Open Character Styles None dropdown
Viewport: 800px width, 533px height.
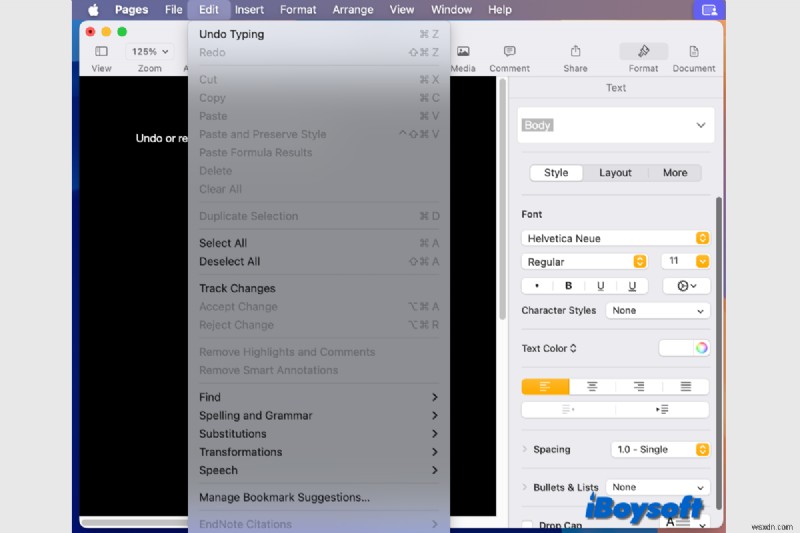(x=658, y=311)
